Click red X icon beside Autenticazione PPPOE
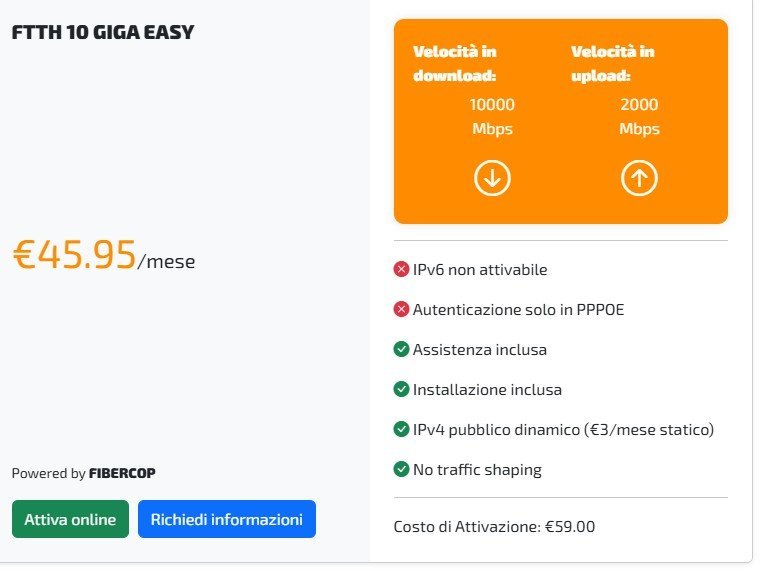 pyautogui.click(x=402, y=310)
